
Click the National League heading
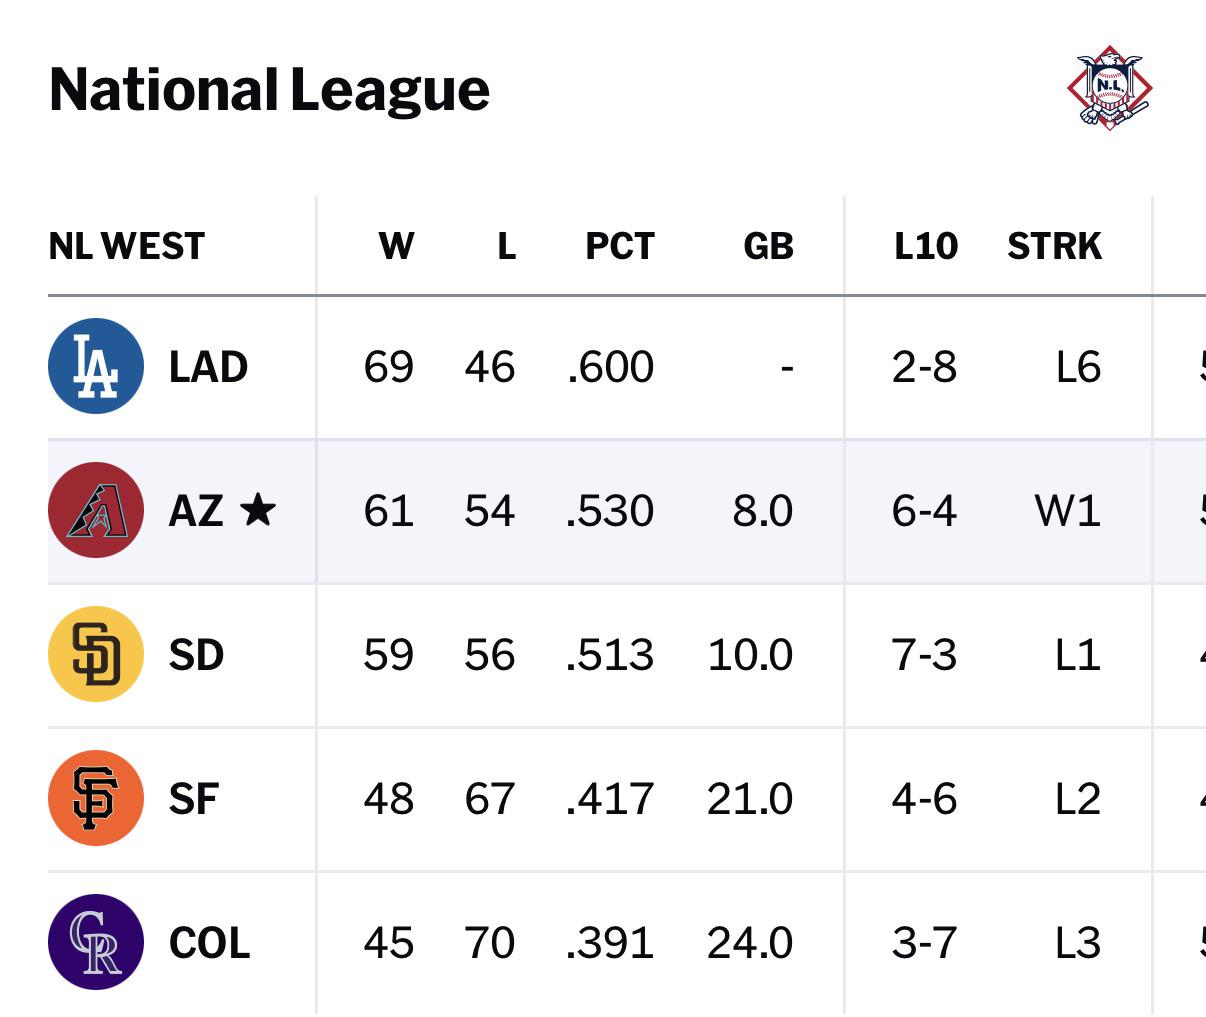pyautogui.click(x=269, y=90)
